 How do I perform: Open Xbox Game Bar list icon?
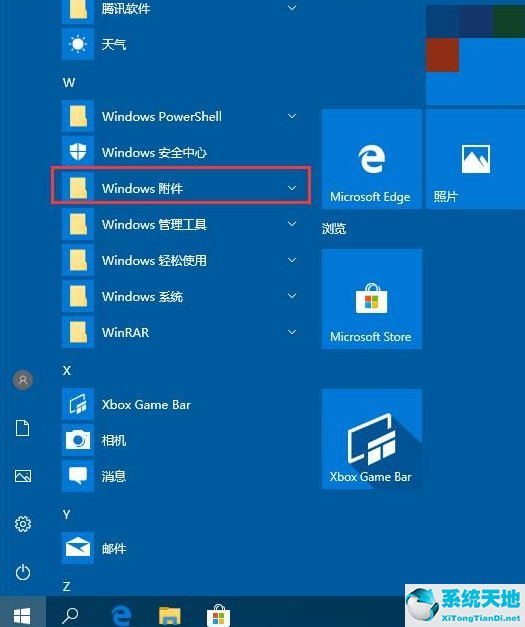[78, 404]
